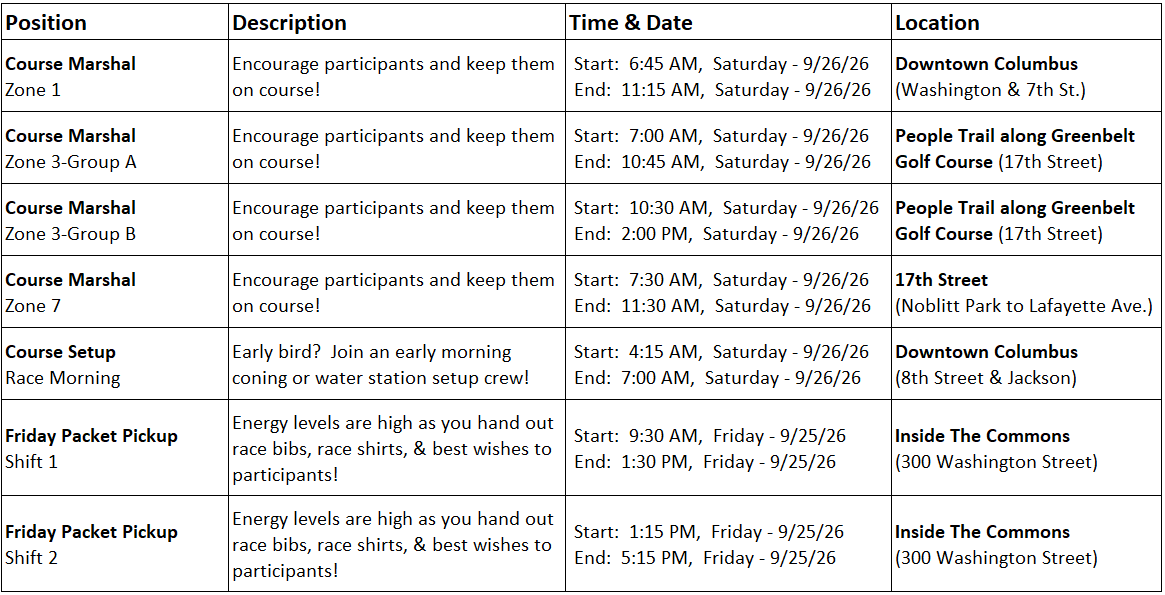Select the Friday Packet Pickup Shift 1 cell

[x=115, y=448]
